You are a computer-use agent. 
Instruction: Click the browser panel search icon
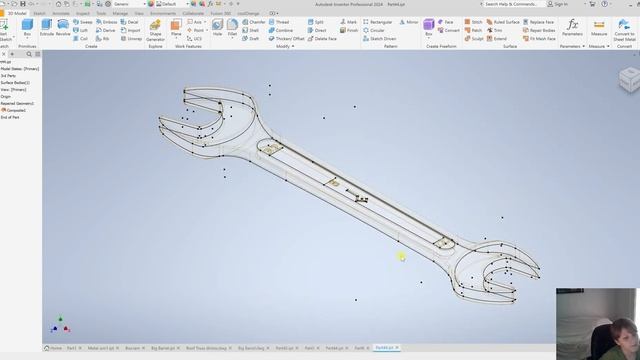[x=29, y=54]
